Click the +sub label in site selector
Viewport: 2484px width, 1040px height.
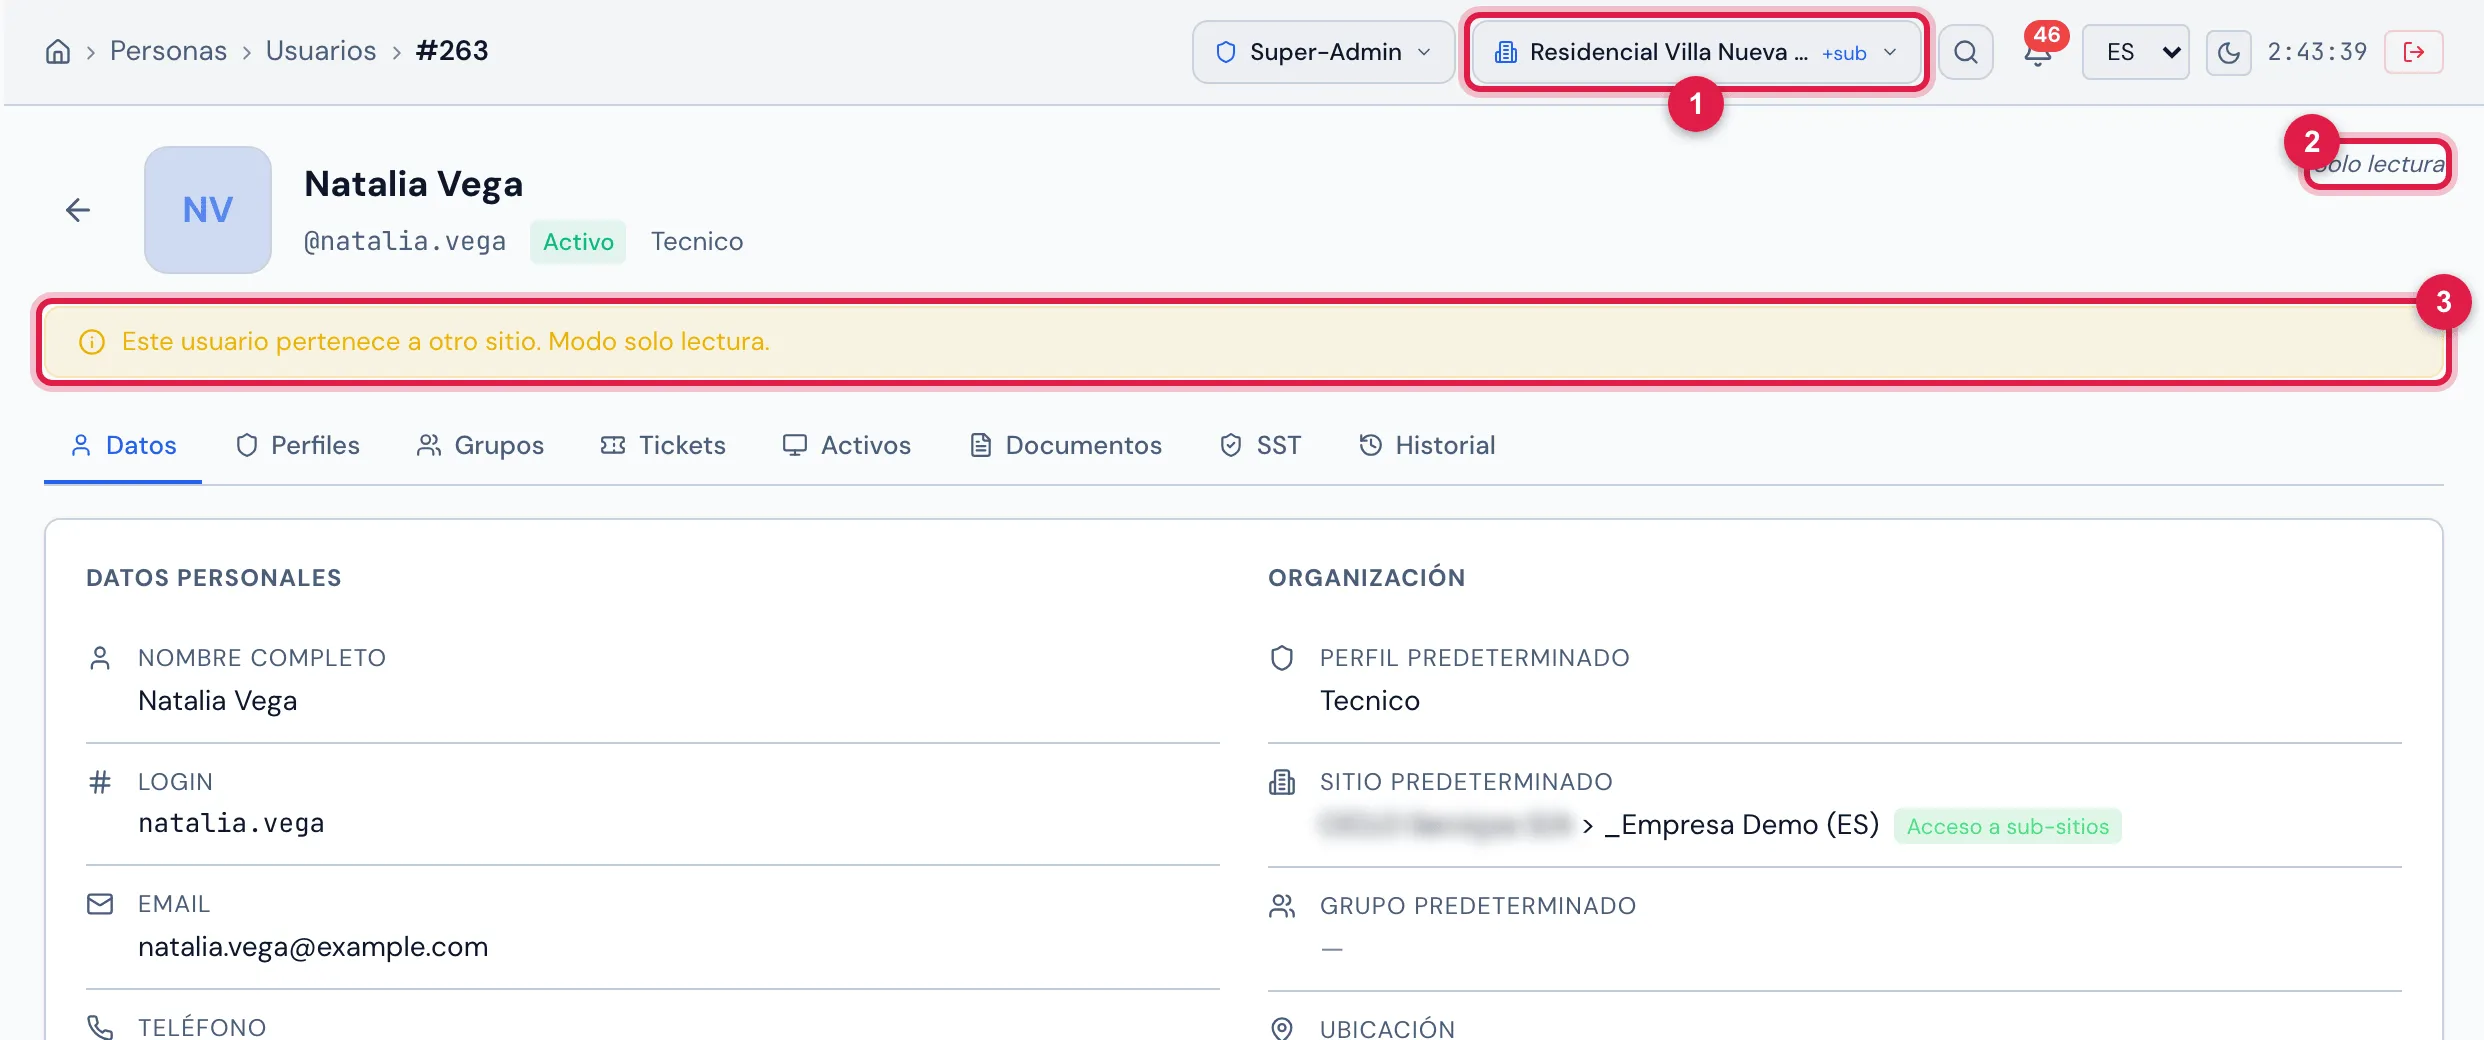pyautogui.click(x=1844, y=53)
